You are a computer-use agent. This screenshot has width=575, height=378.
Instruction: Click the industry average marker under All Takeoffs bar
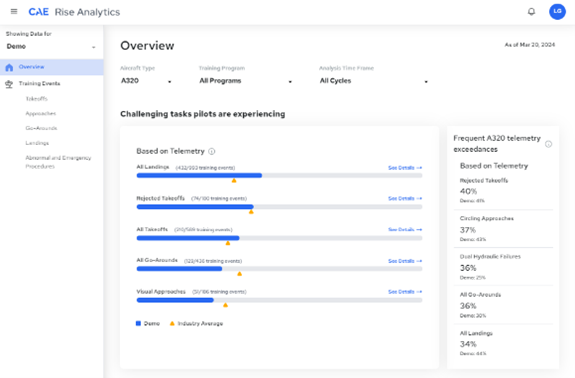pos(228,243)
